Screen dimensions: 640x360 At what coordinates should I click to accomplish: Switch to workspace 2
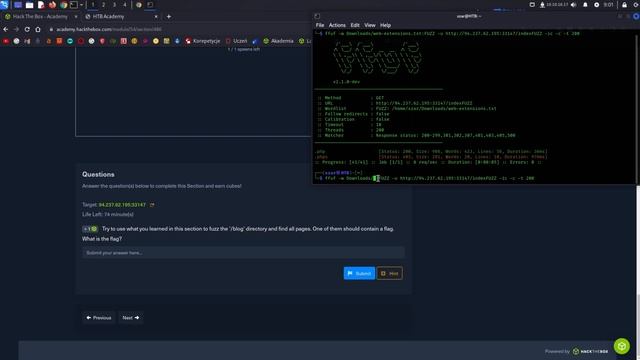pos(103,5)
